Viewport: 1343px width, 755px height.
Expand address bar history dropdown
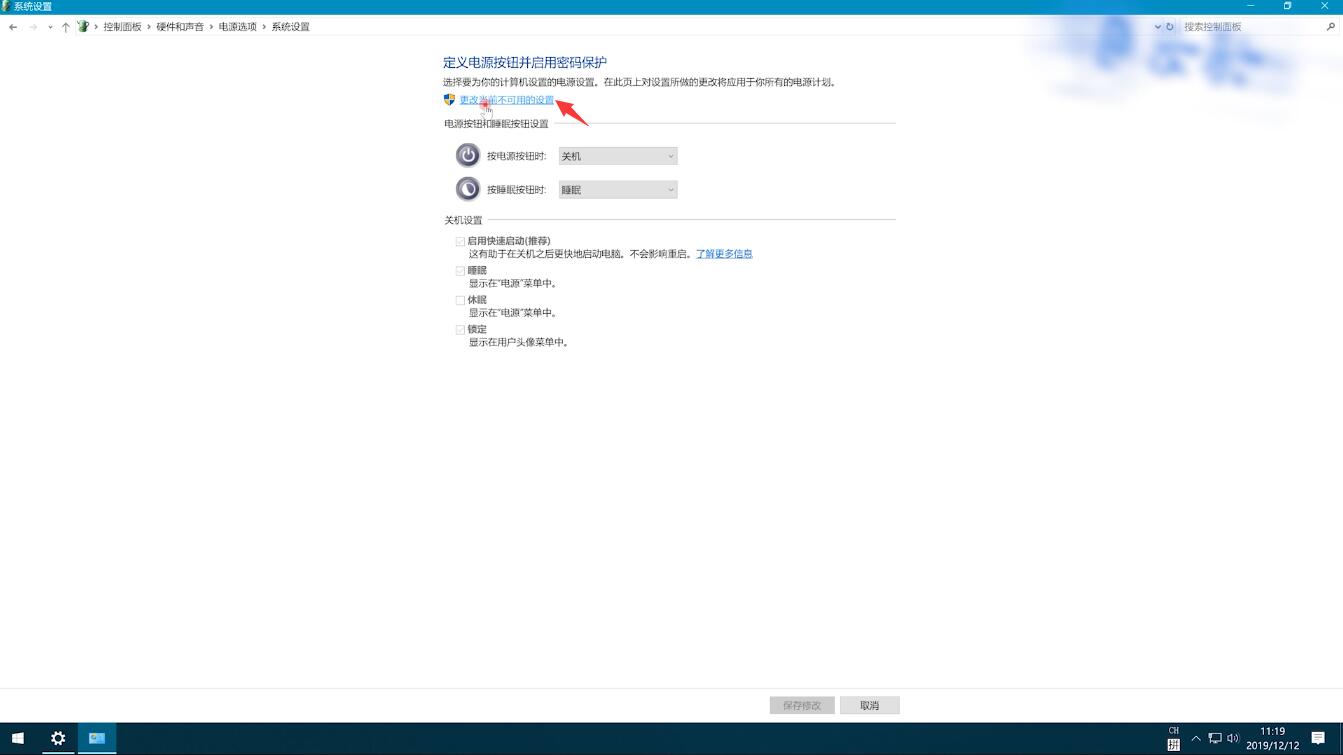point(1157,27)
